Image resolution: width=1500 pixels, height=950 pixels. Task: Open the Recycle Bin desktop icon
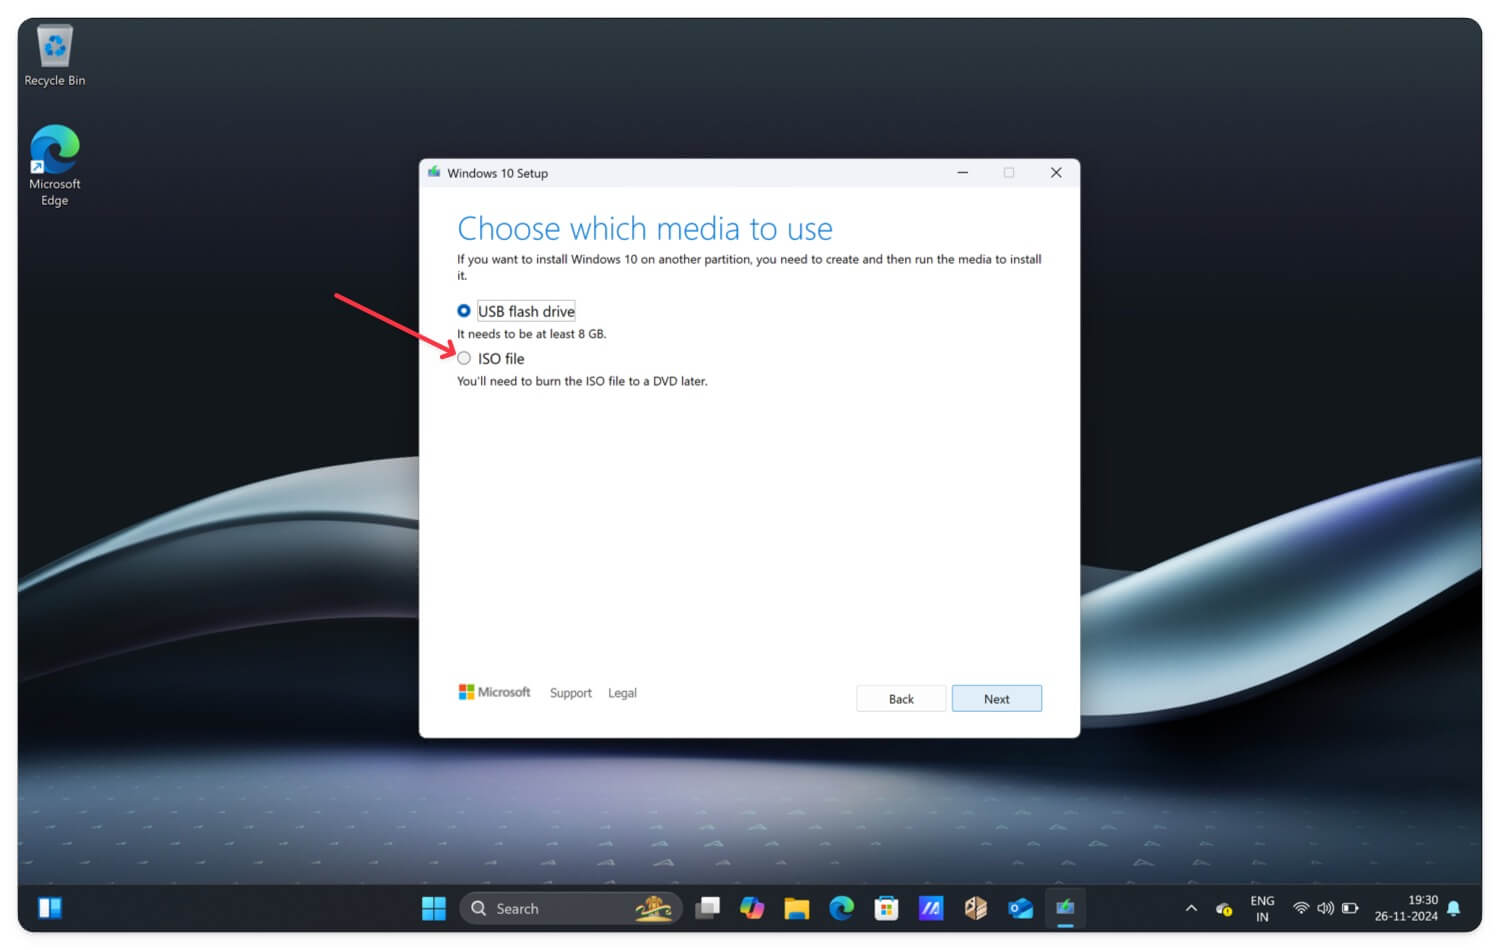coord(55,56)
